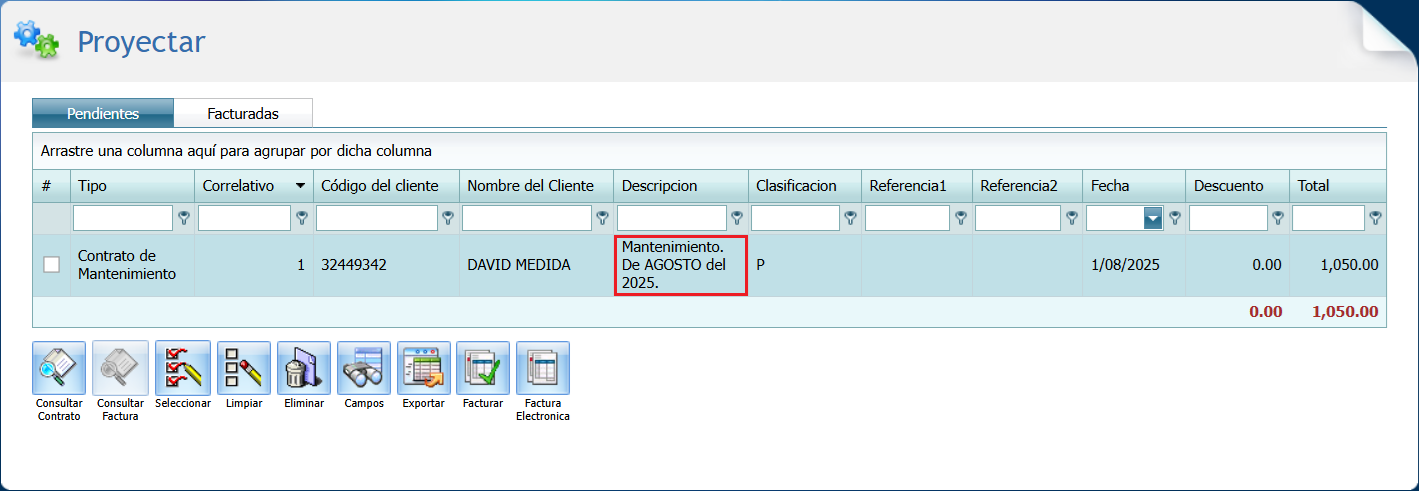Open the Campos binoculars tool
Image resolution: width=1419 pixels, height=491 pixels.
pyautogui.click(x=363, y=368)
